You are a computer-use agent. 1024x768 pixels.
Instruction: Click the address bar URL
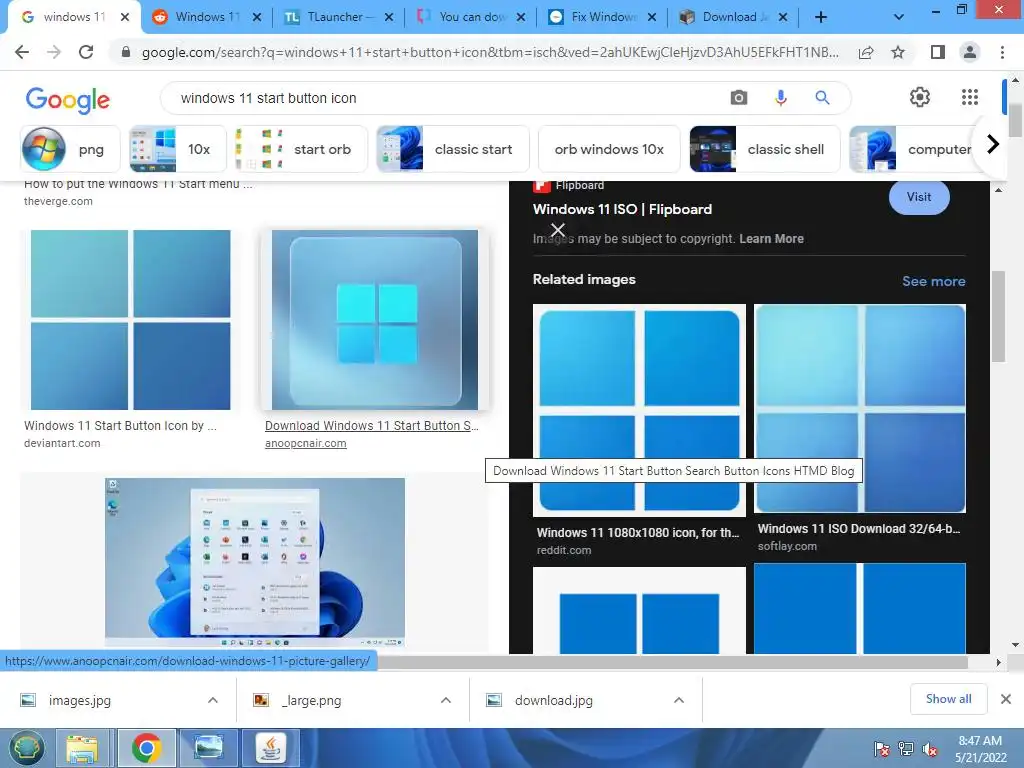coord(490,52)
